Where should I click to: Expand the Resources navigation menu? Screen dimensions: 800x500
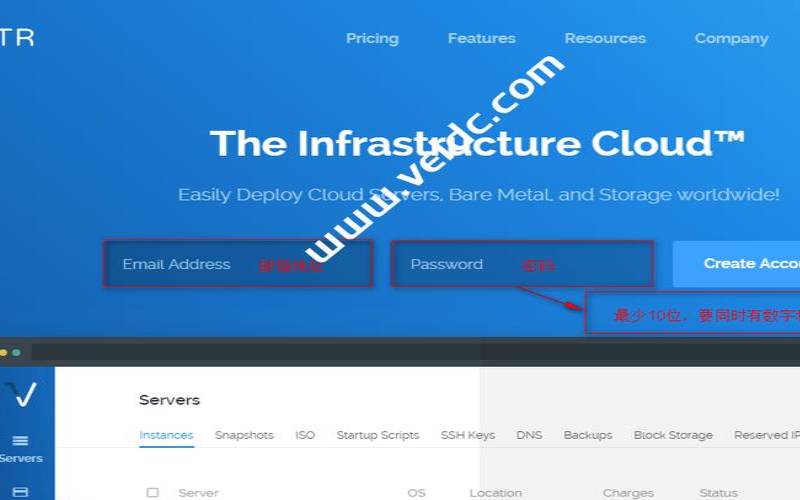tap(605, 38)
